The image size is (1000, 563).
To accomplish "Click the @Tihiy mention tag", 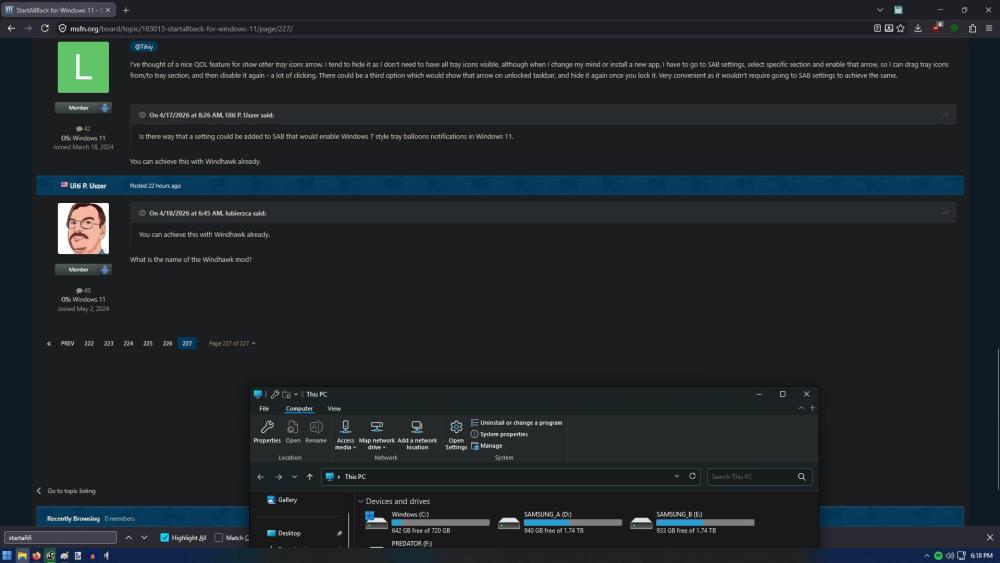I will 144,47.
